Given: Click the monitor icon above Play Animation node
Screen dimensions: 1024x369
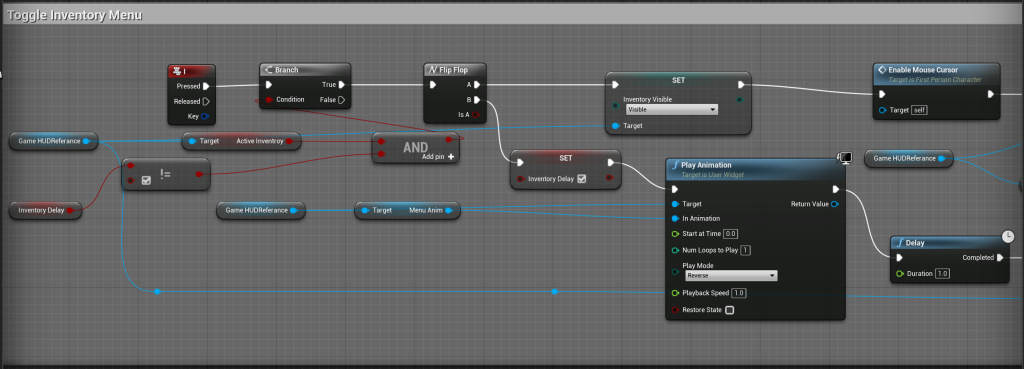Looking at the screenshot, I should point(845,158).
